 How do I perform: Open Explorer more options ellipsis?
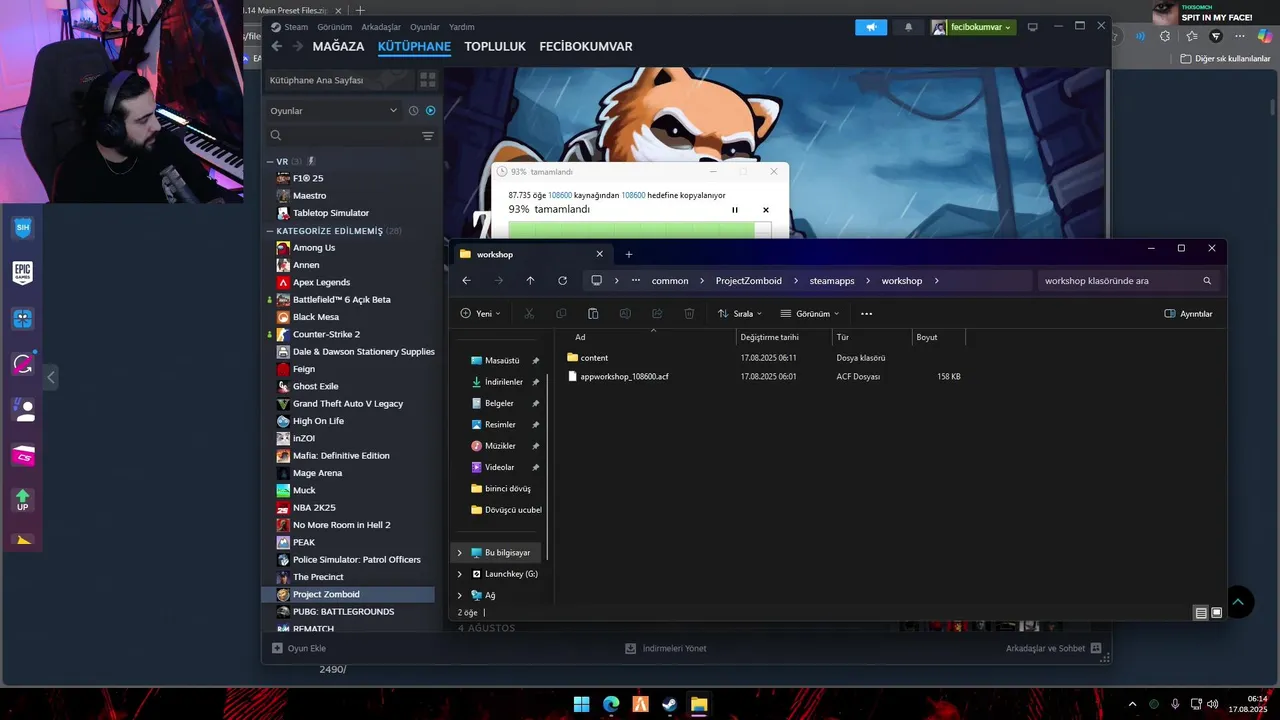[866, 314]
